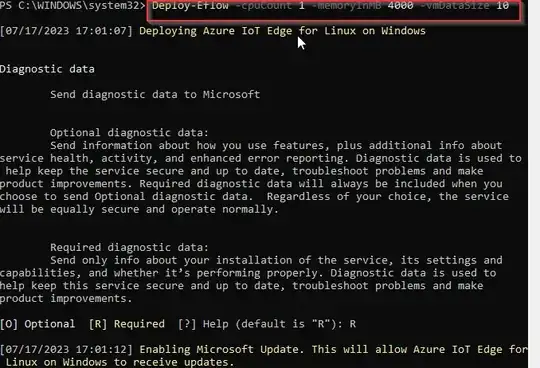Click Deploying Azure IoT Edge message
This screenshot has width=540, height=368.
282,31
